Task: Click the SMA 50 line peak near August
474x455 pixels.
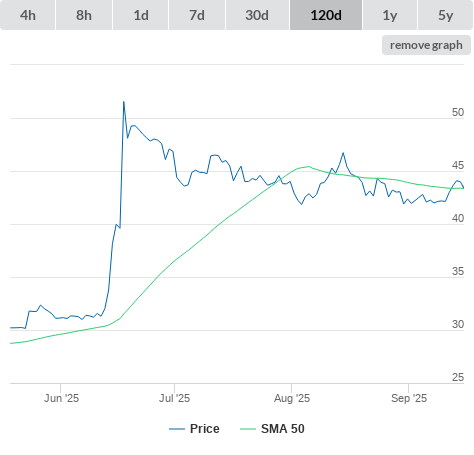Action: tap(308, 166)
